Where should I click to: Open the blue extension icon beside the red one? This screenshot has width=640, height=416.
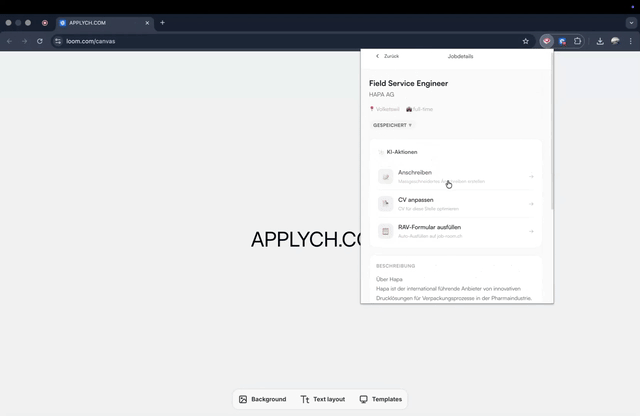click(x=562, y=41)
